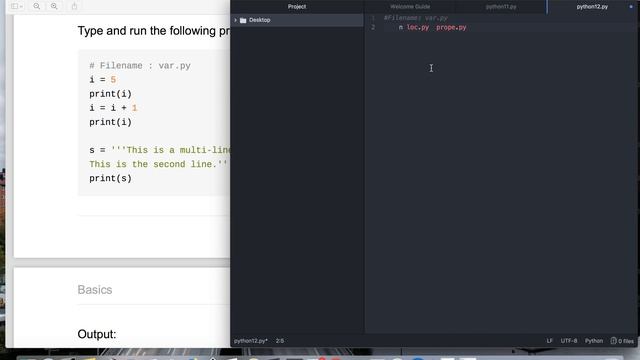Change the LF line ending in status bar
The height and width of the screenshot is (360, 640).
[549, 341]
